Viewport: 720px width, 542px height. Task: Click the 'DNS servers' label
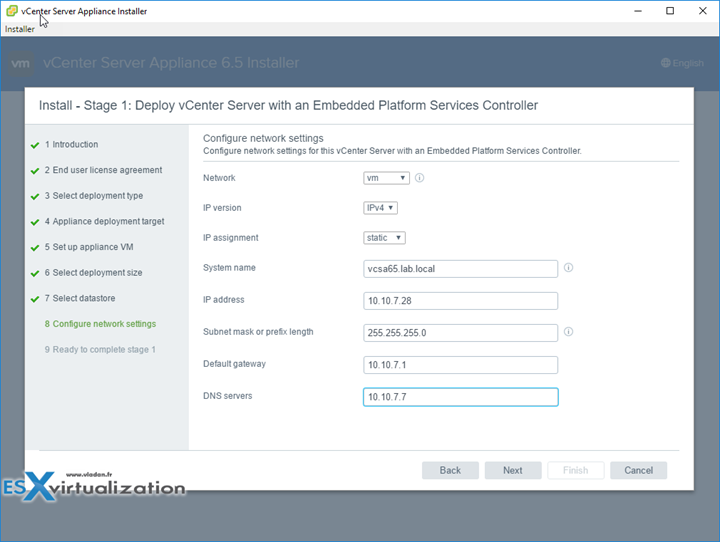(228, 396)
